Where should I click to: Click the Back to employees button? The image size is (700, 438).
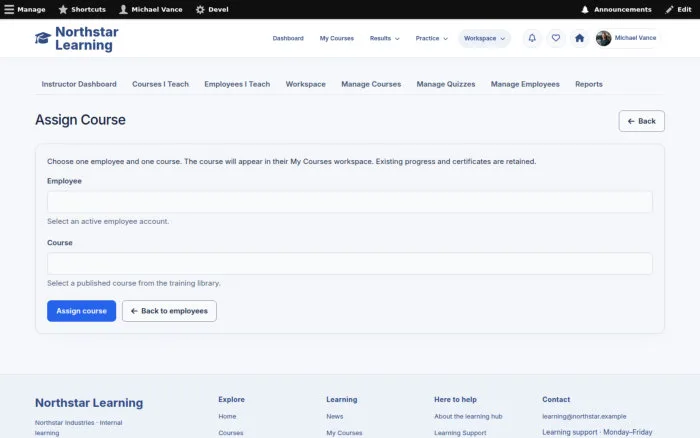click(x=169, y=311)
